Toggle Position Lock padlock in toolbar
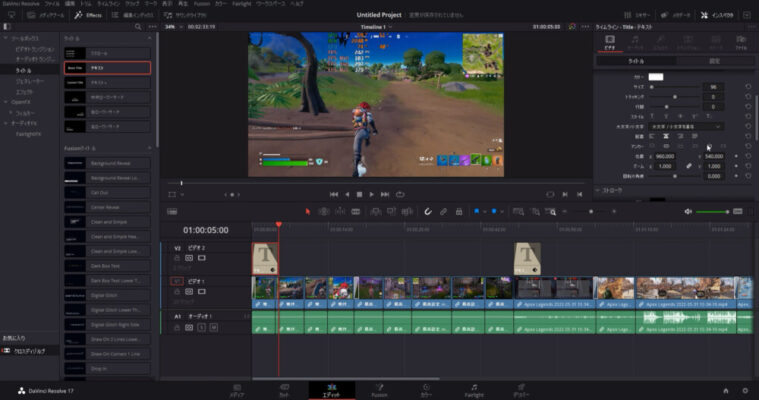This screenshot has height=400, width=759. coord(459,212)
